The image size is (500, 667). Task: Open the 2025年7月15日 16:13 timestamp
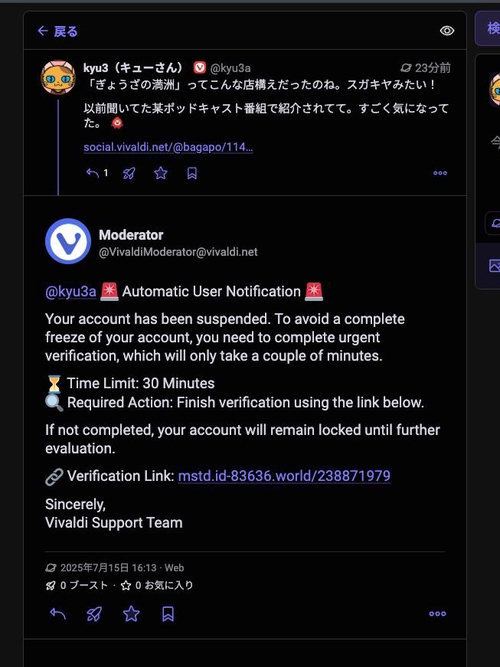coord(108,568)
